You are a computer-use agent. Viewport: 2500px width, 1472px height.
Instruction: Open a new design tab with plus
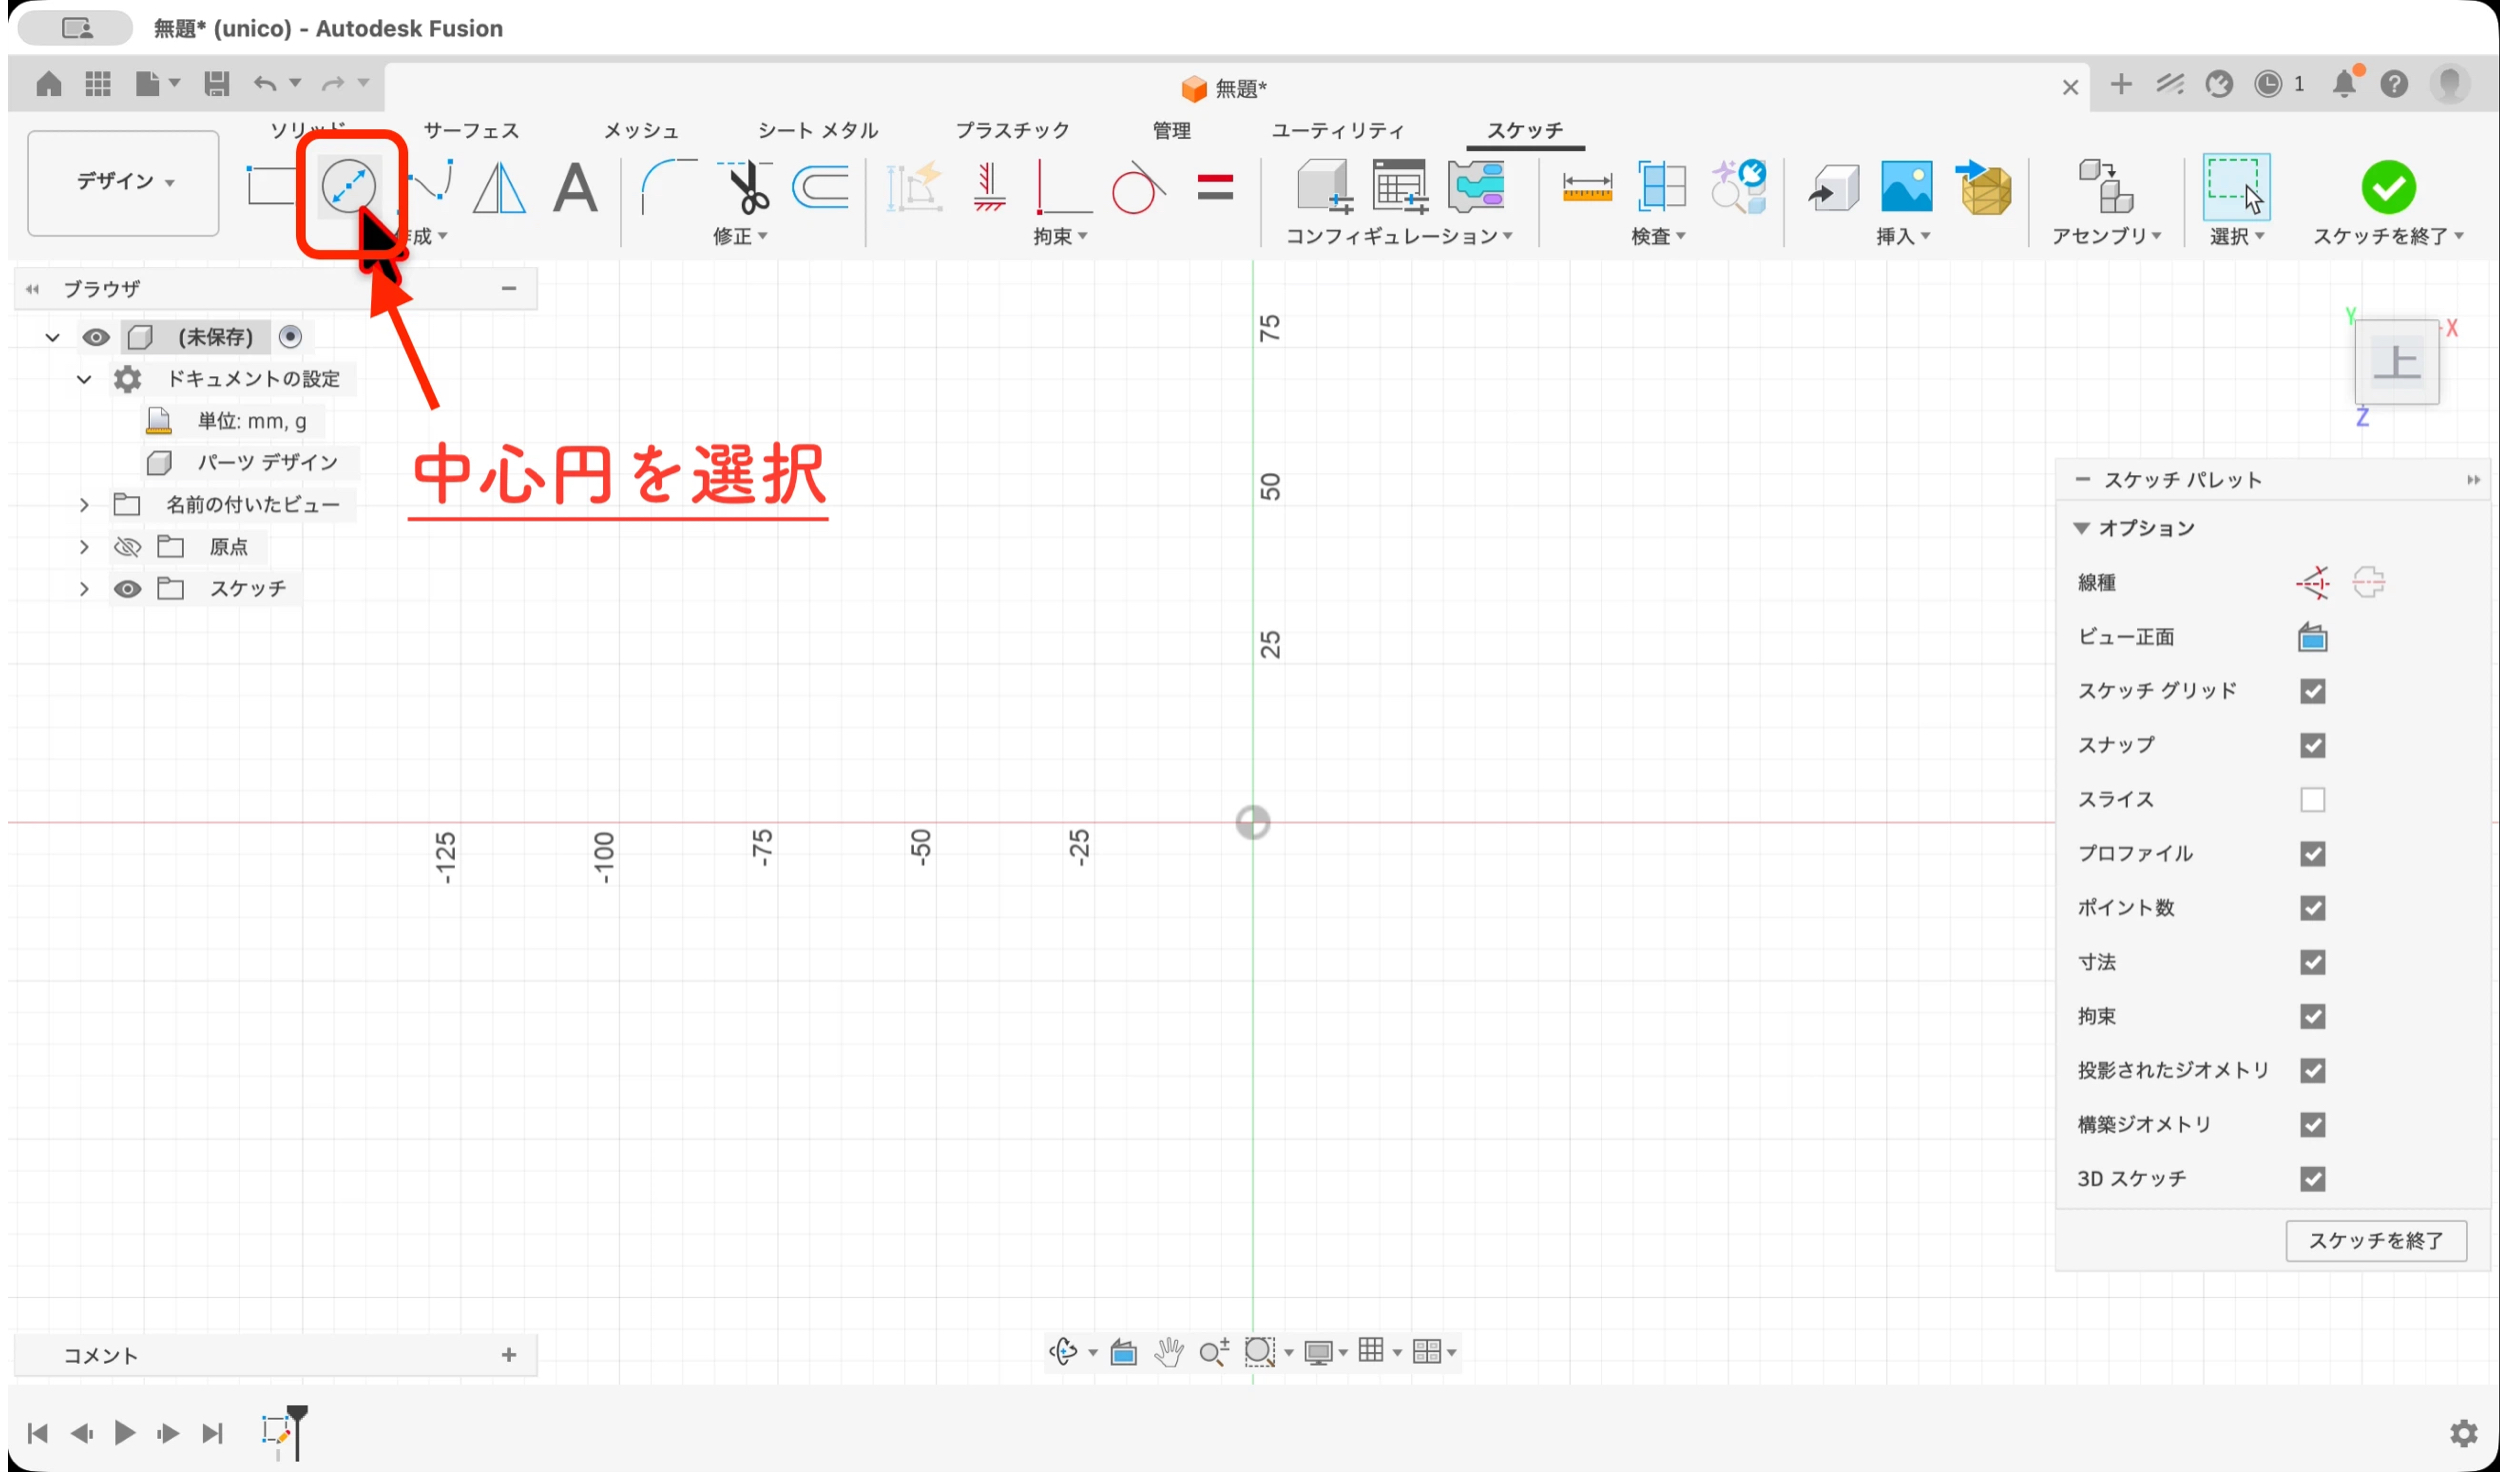[2120, 84]
